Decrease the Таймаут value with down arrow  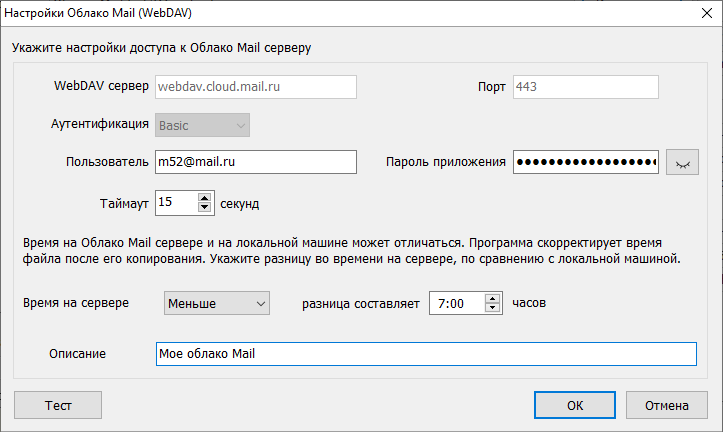click(205, 208)
